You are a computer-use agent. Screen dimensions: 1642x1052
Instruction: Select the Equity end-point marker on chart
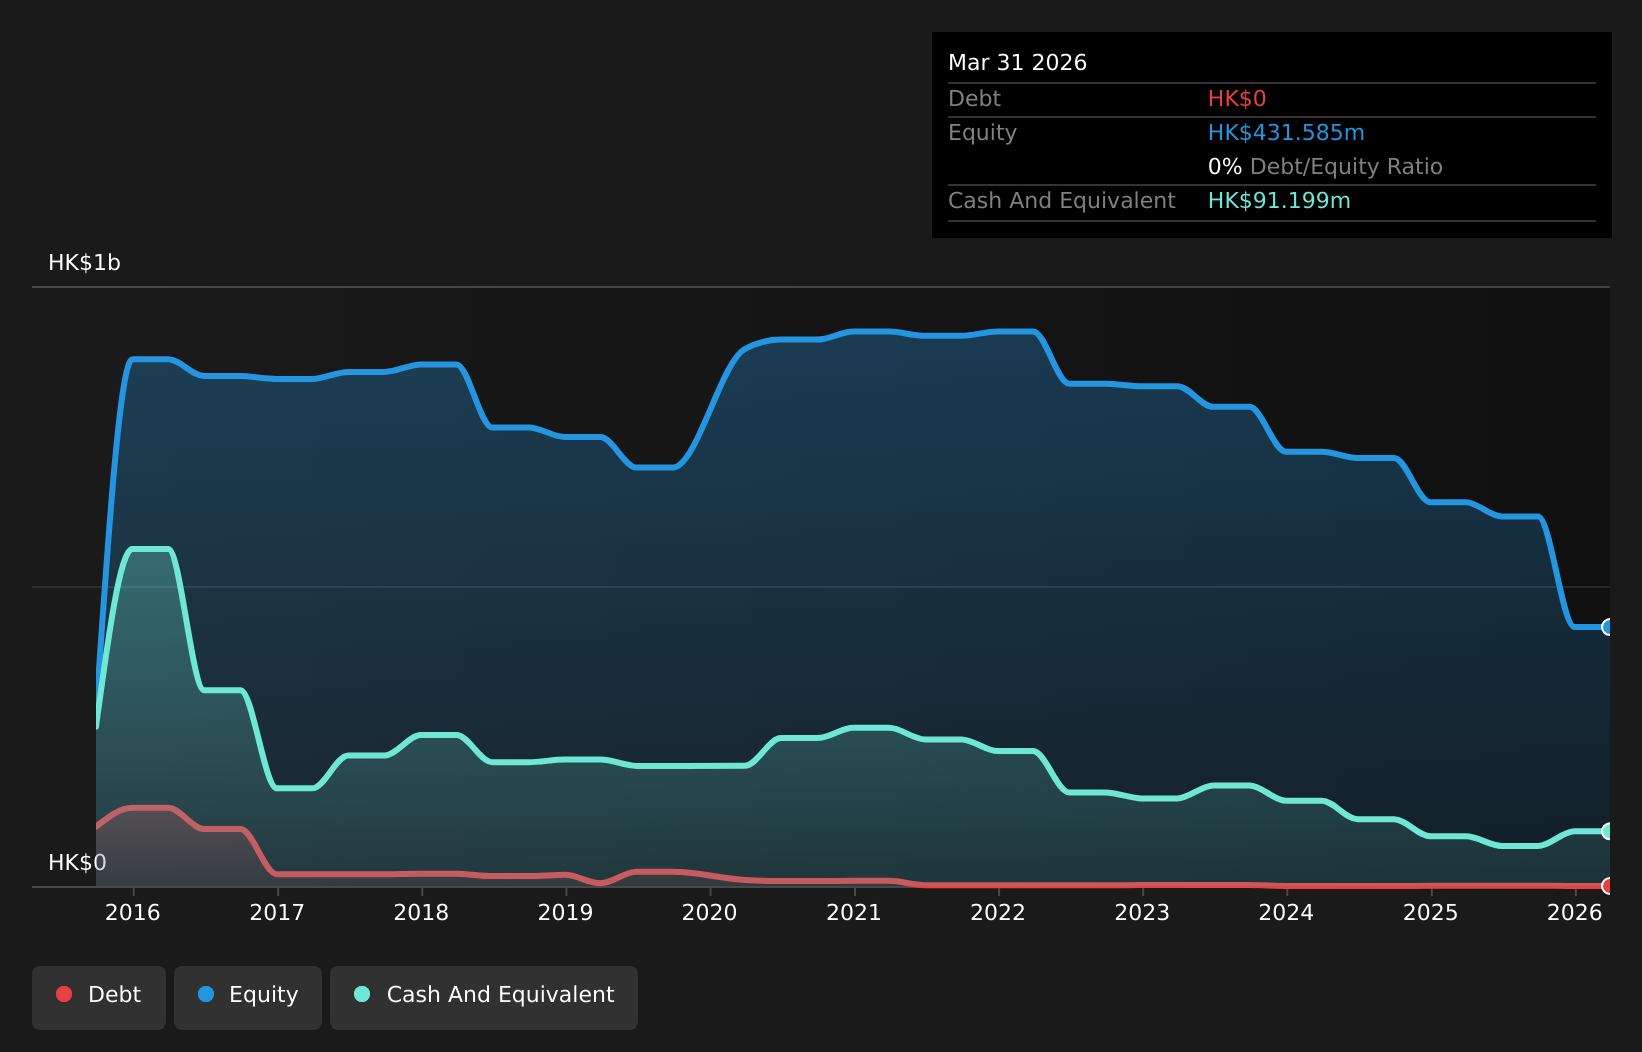tap(1608, 627)
